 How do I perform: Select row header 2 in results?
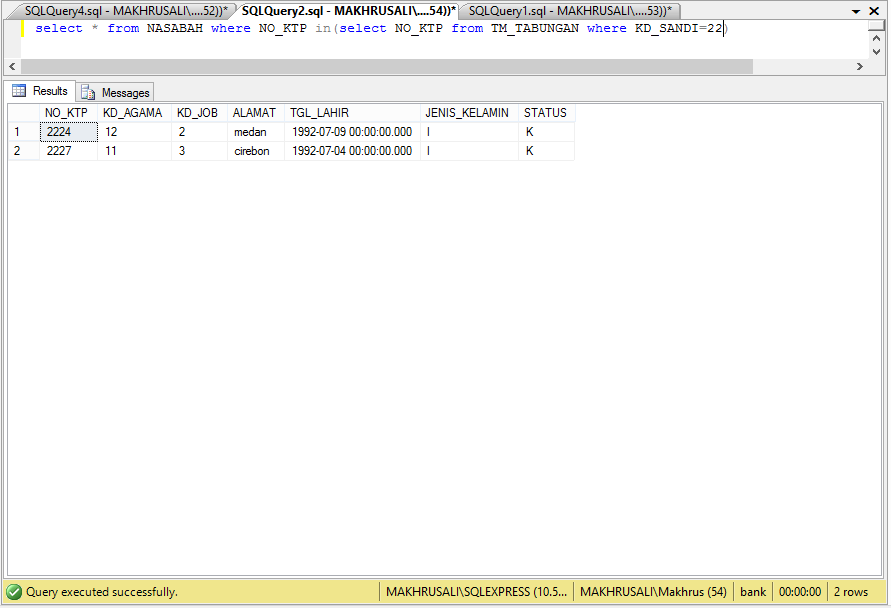click(x=23, y=151)
